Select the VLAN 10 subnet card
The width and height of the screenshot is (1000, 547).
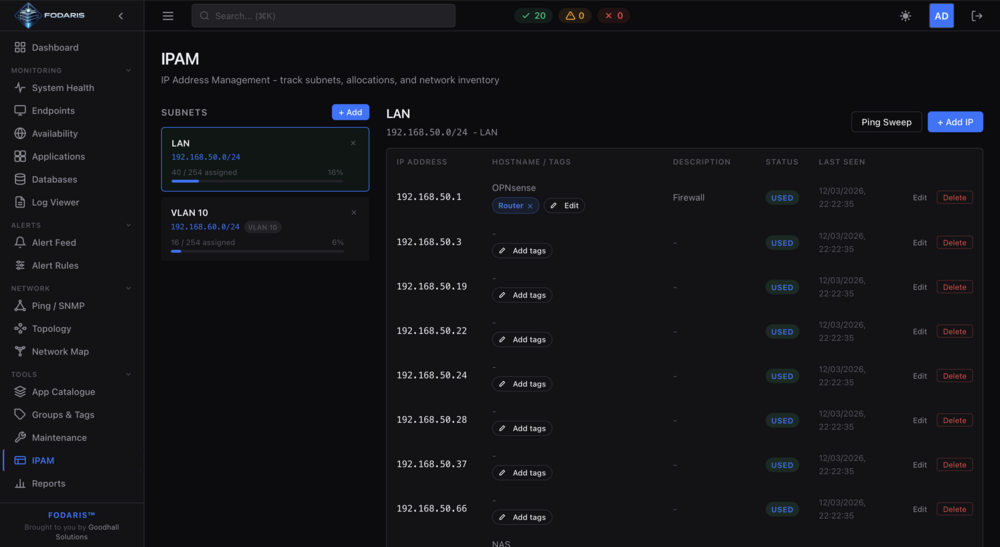[x=265, y=230]
